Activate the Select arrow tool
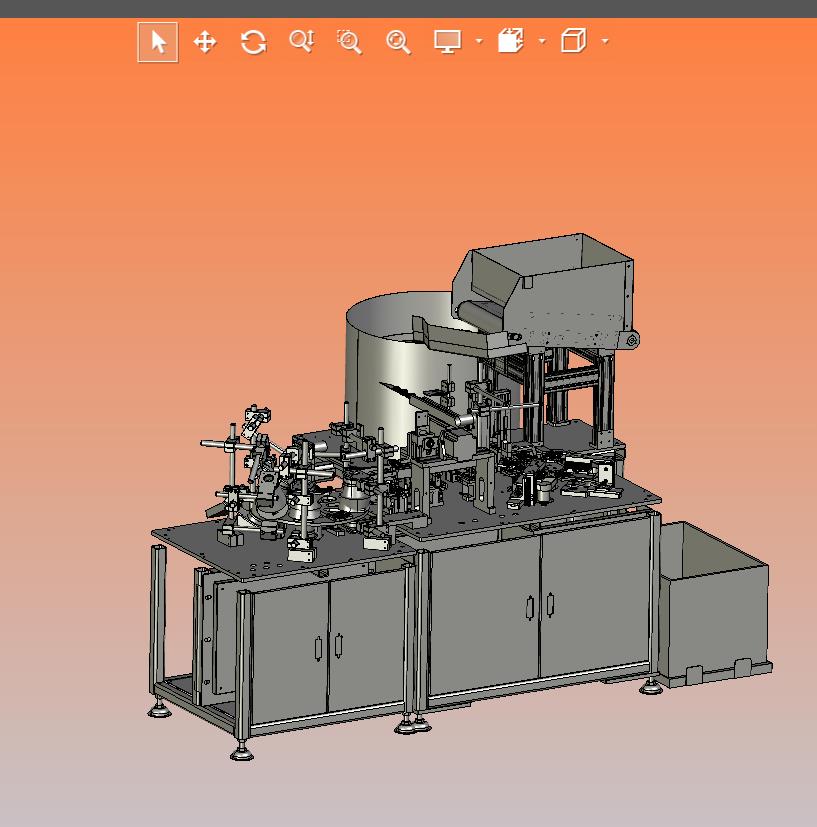The height and width of the screenshot is (827, 817). point(158,42)
